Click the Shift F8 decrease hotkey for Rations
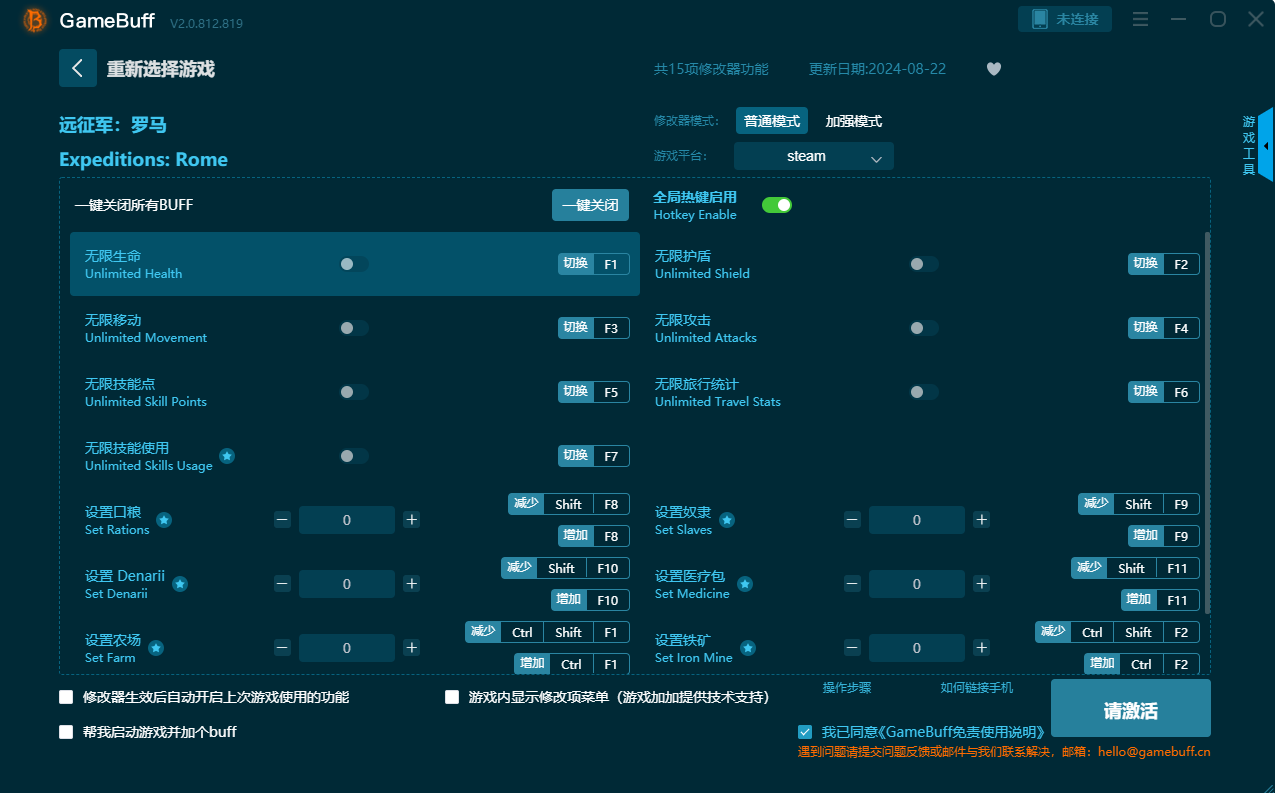The width and height of the screenshot is (1276, 793). pos(569,504)
